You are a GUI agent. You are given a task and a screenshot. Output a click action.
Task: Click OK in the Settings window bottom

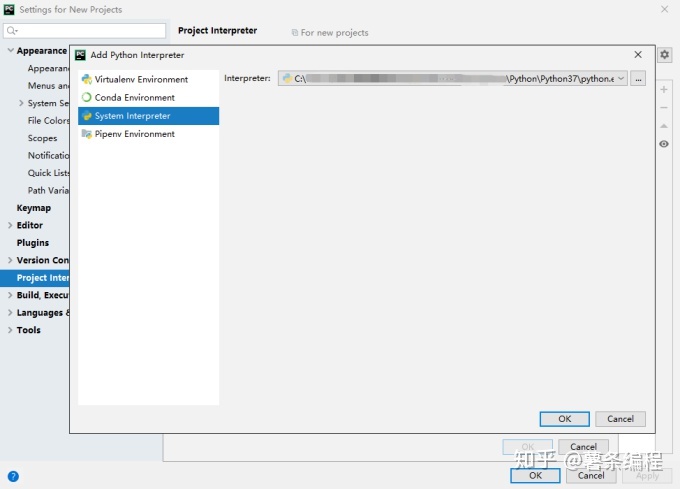click(x=535, y=476)
